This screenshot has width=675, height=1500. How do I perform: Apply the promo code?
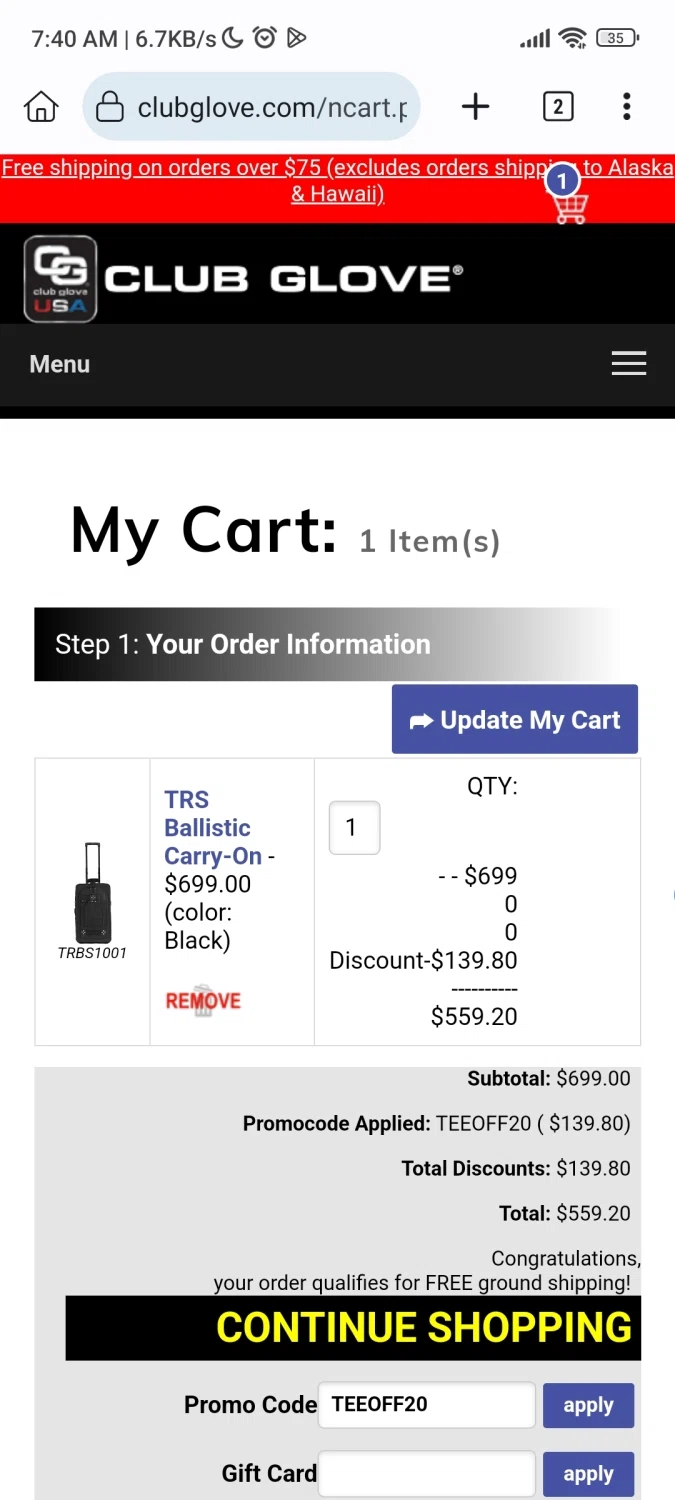[588, 1405]
